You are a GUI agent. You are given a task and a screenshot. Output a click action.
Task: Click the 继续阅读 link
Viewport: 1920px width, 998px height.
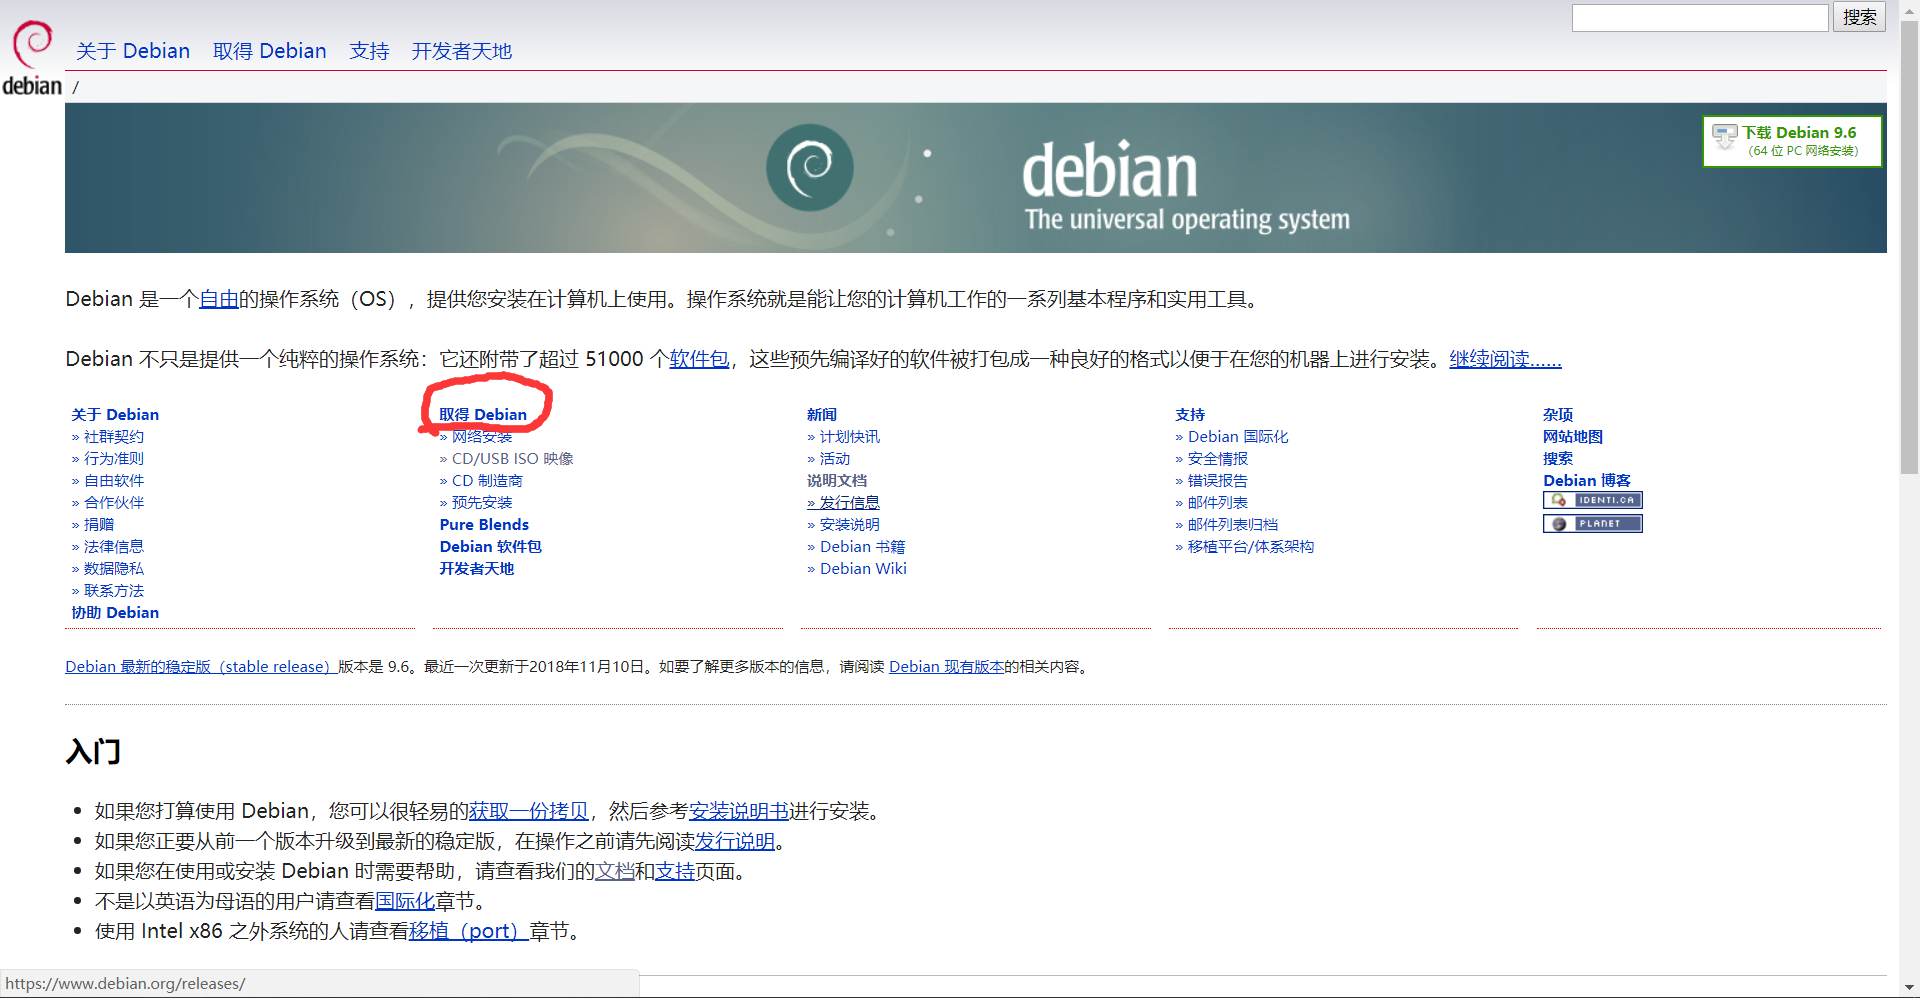(x=1505, y=359)
